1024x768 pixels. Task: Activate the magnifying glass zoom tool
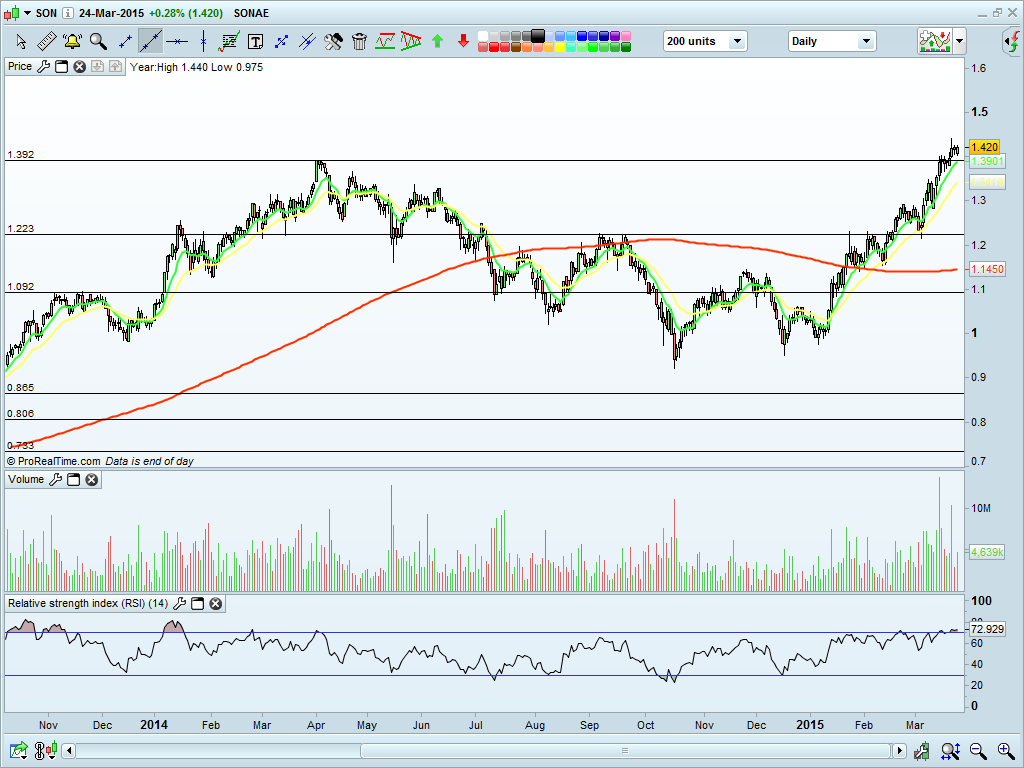pyautogui.click(x=98, y=42)
